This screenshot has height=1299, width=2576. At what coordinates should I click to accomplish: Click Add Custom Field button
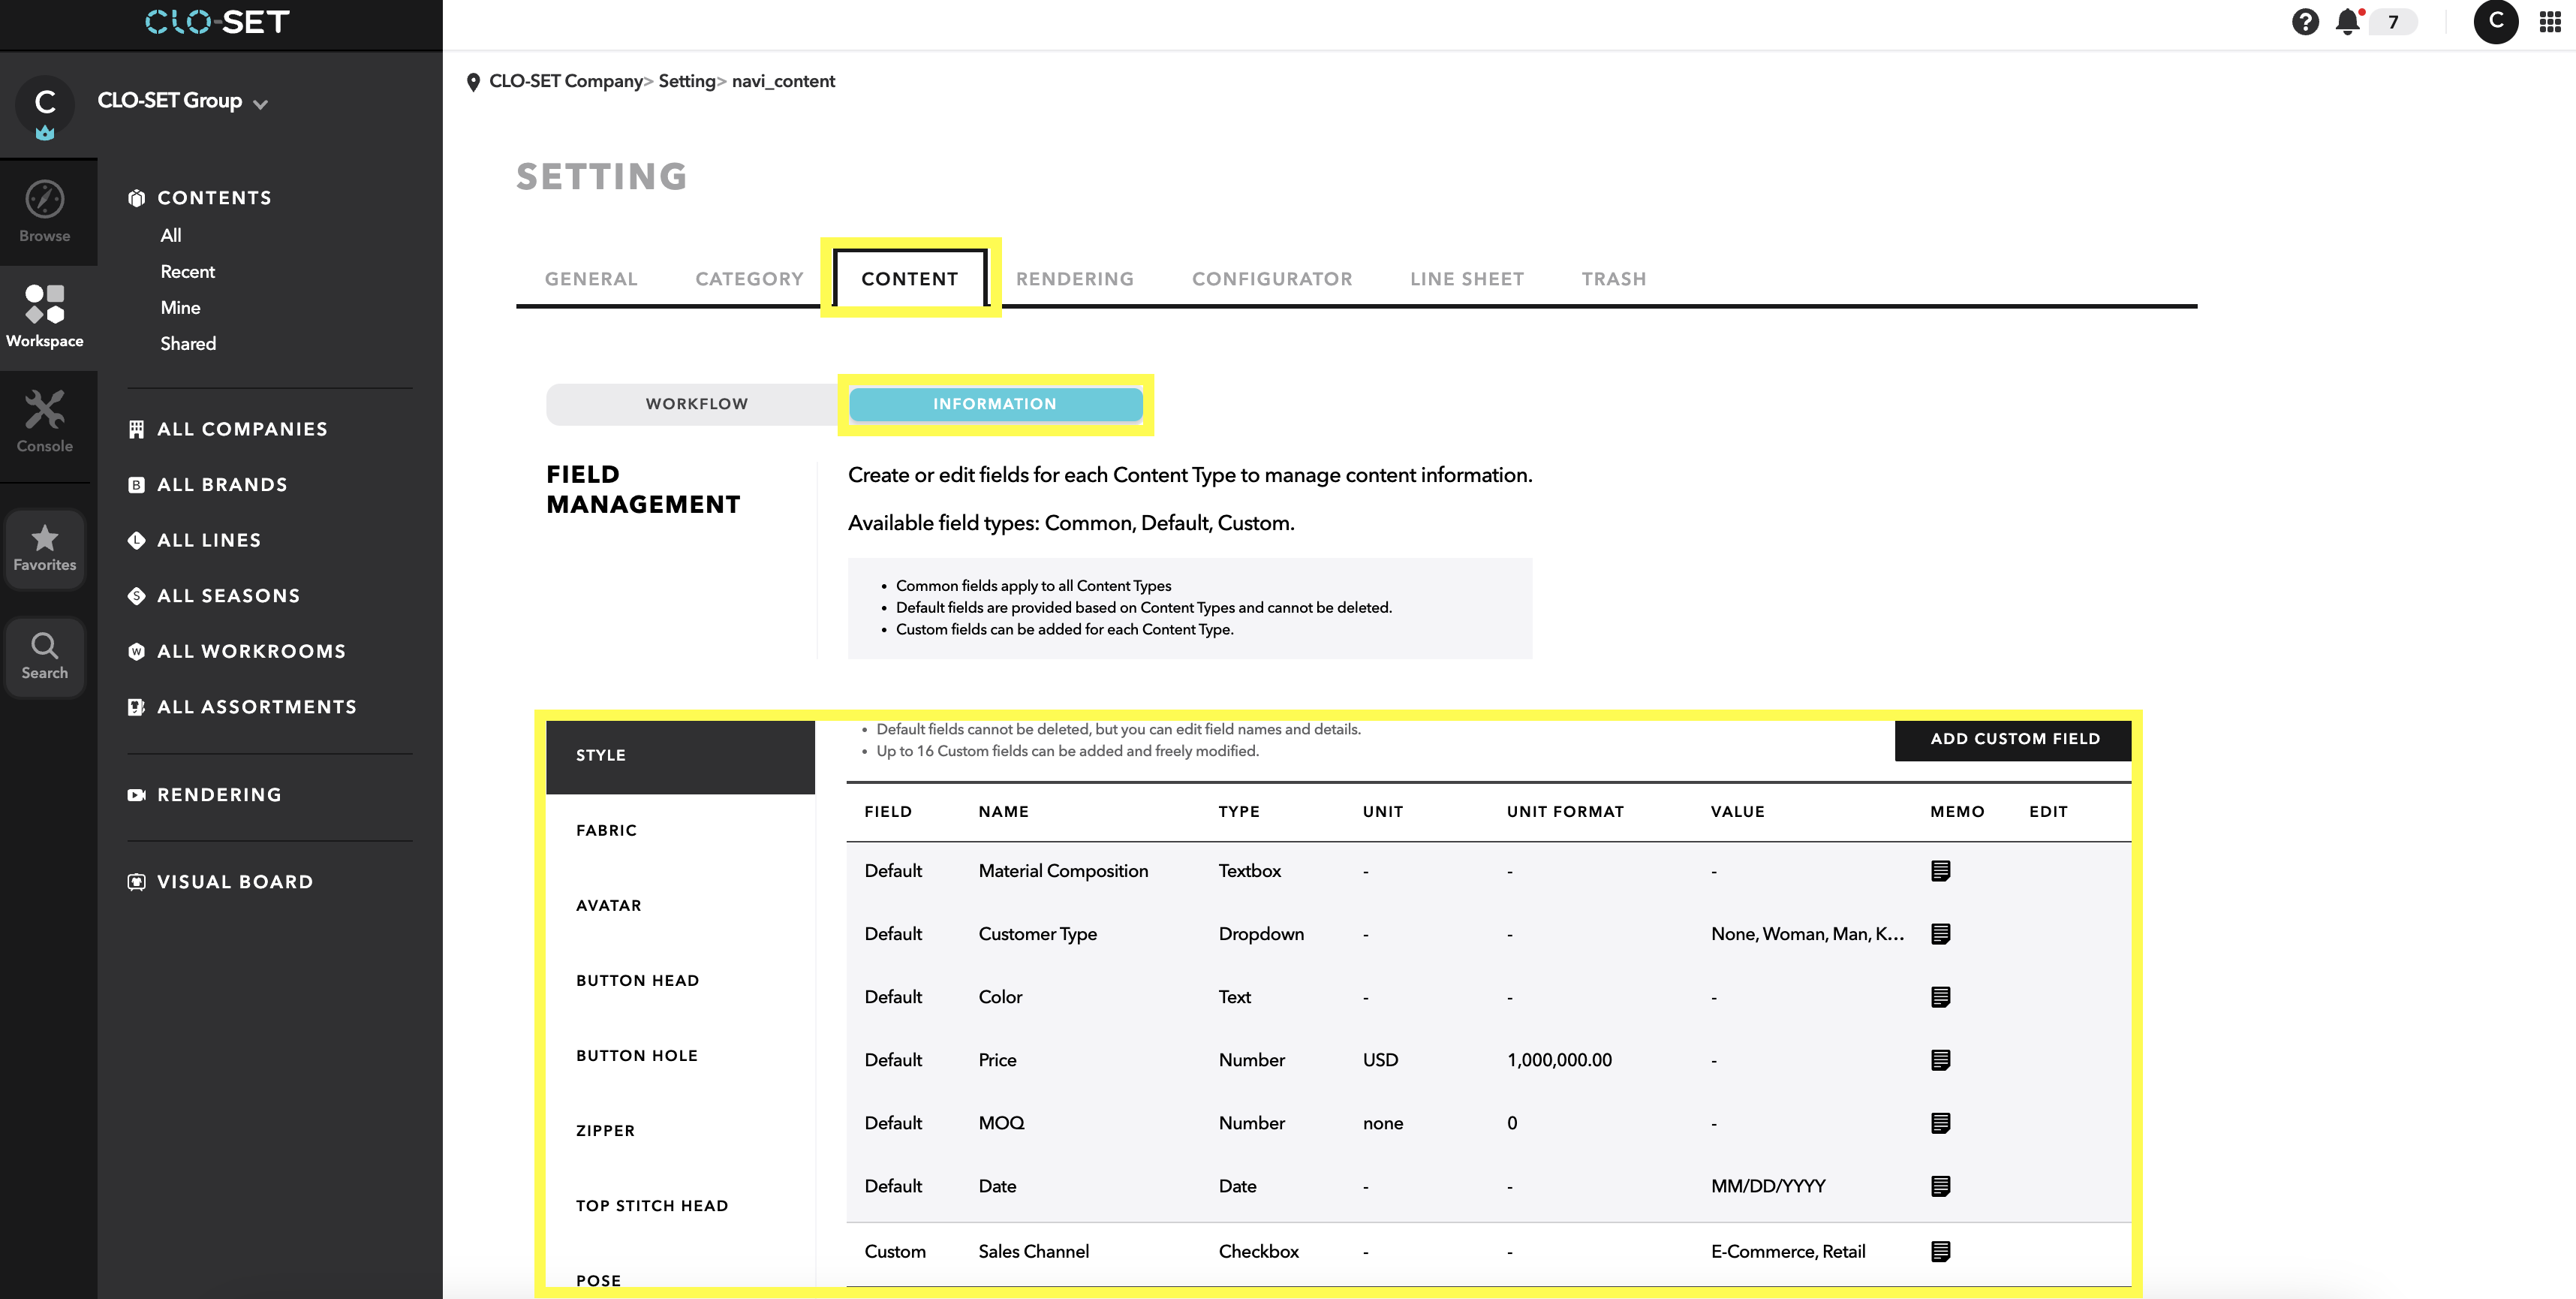2014,739
